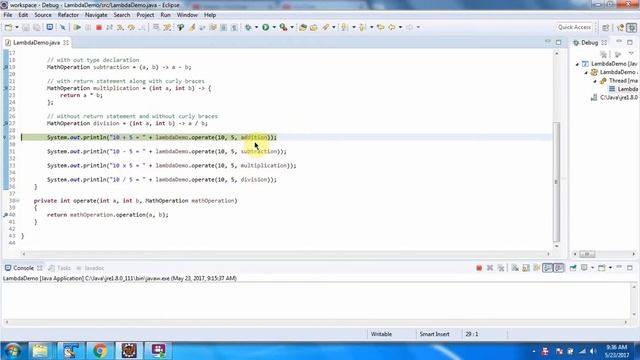Image resolution: width=640 pixels, height=360 pixels.
Task: Open the Refactor menu
Action: pos(68,15)
